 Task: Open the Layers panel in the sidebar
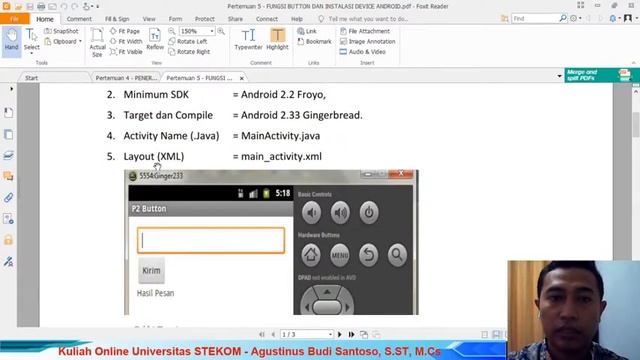click(x=9, y=156)
